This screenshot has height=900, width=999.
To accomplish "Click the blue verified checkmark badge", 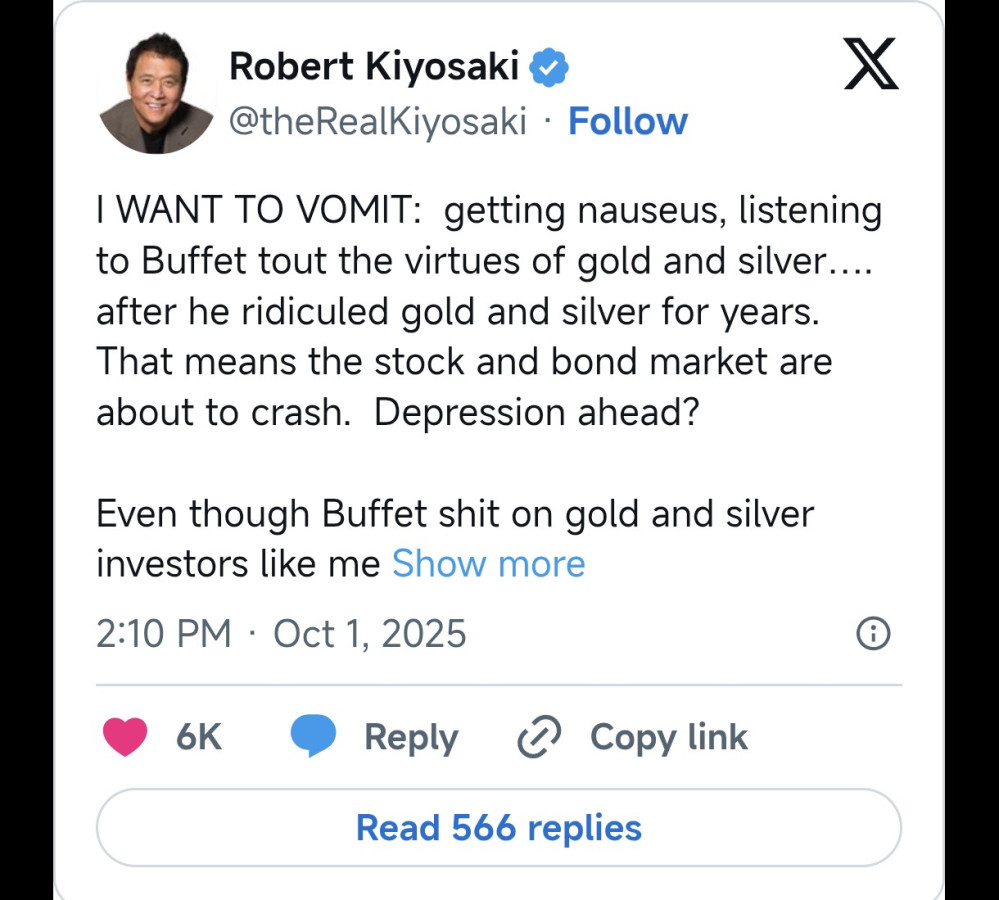I will pyautogui.click(x=549, y=67).
